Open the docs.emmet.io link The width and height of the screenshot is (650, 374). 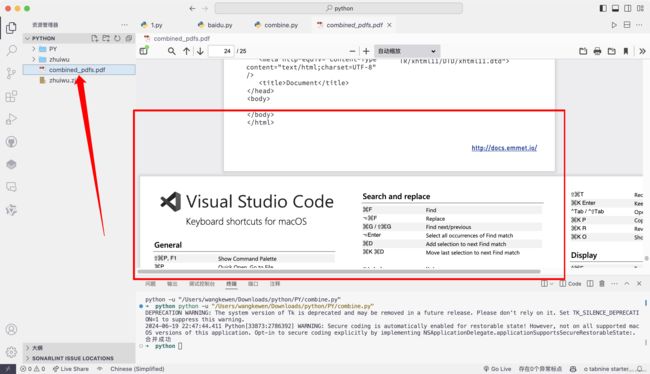(504, 148)
